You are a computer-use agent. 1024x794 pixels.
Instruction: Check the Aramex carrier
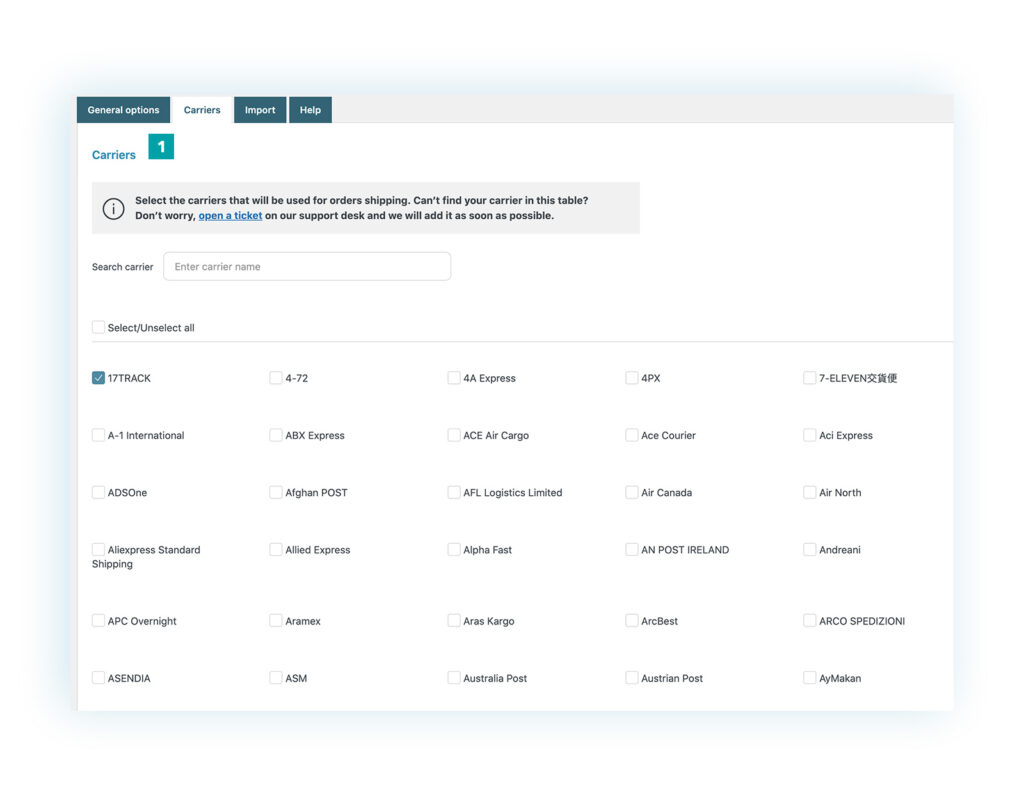(x=275, y=621)
